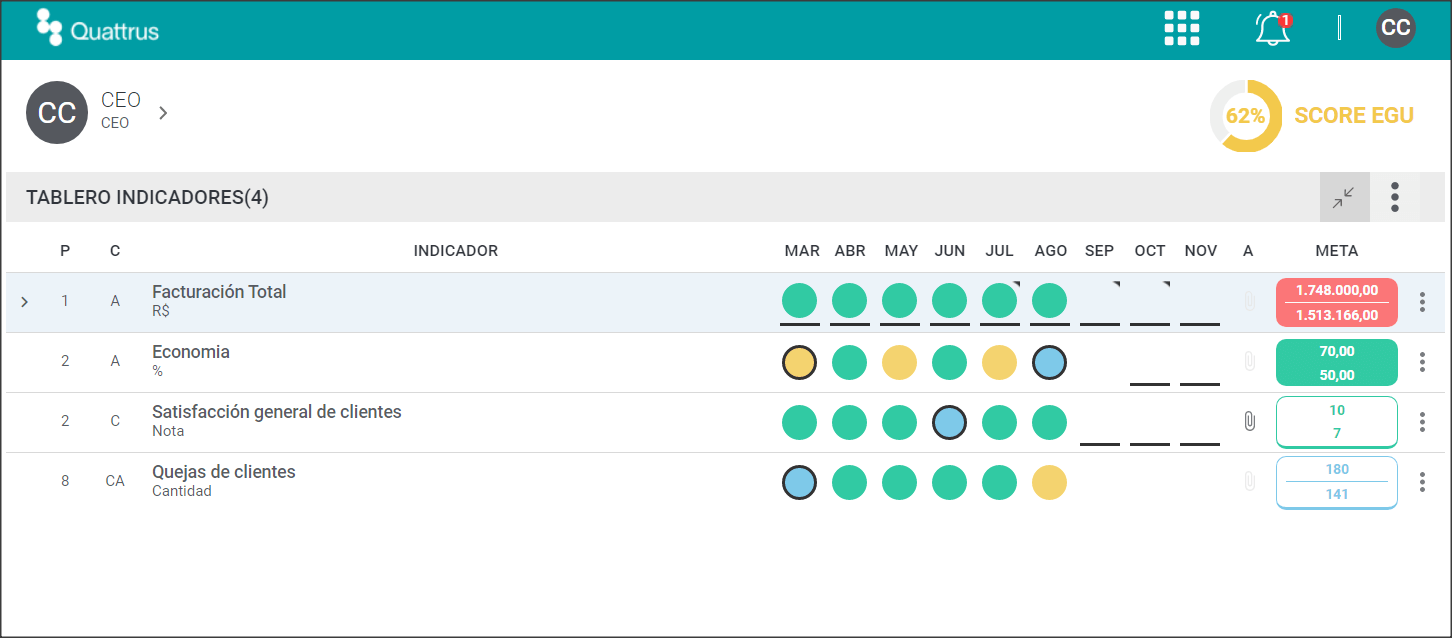Screen dimensions: 1452x638
Task: Click the Economia indicator name
Action: tap(191, 352)
